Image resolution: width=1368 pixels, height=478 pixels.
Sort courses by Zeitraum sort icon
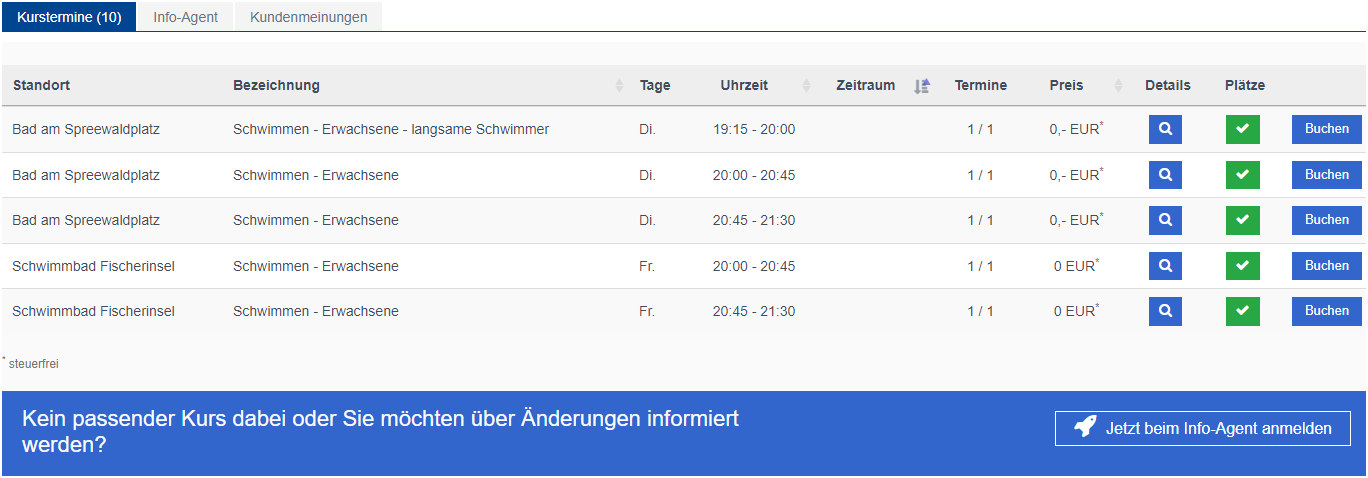pos(922,86)
